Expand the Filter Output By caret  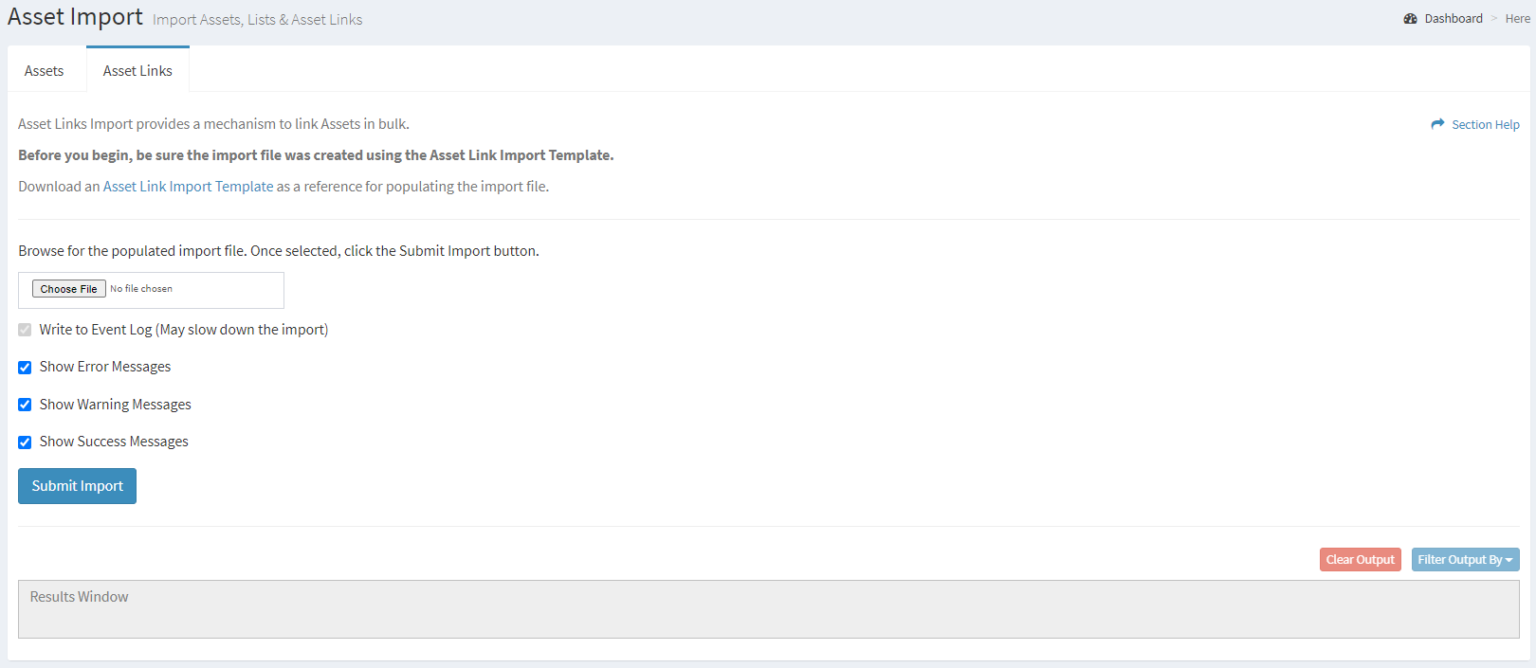[1508, 559]
